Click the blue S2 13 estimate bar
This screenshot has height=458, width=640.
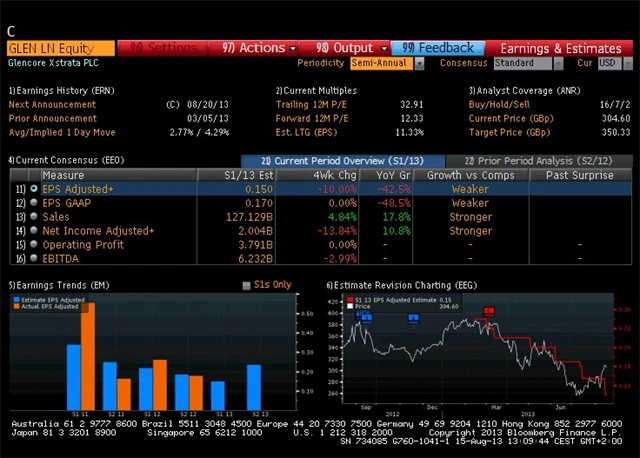(254, 387)
